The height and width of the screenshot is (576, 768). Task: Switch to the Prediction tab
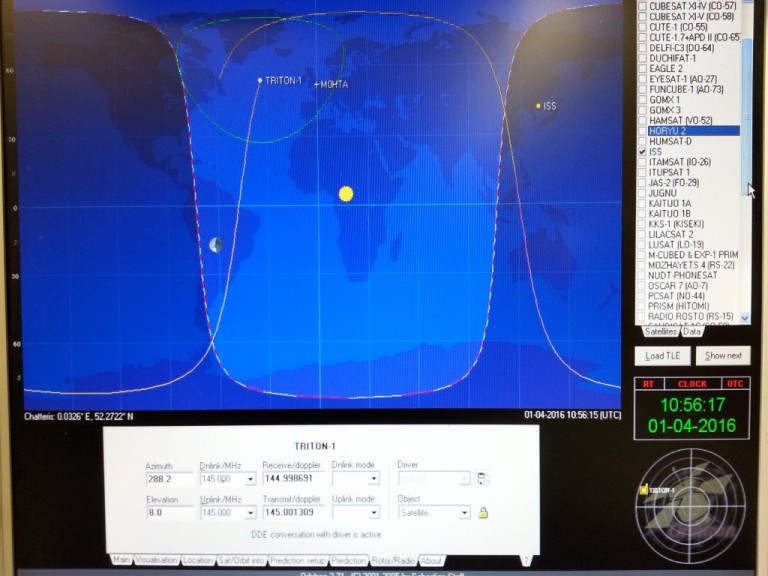point(349,560)
